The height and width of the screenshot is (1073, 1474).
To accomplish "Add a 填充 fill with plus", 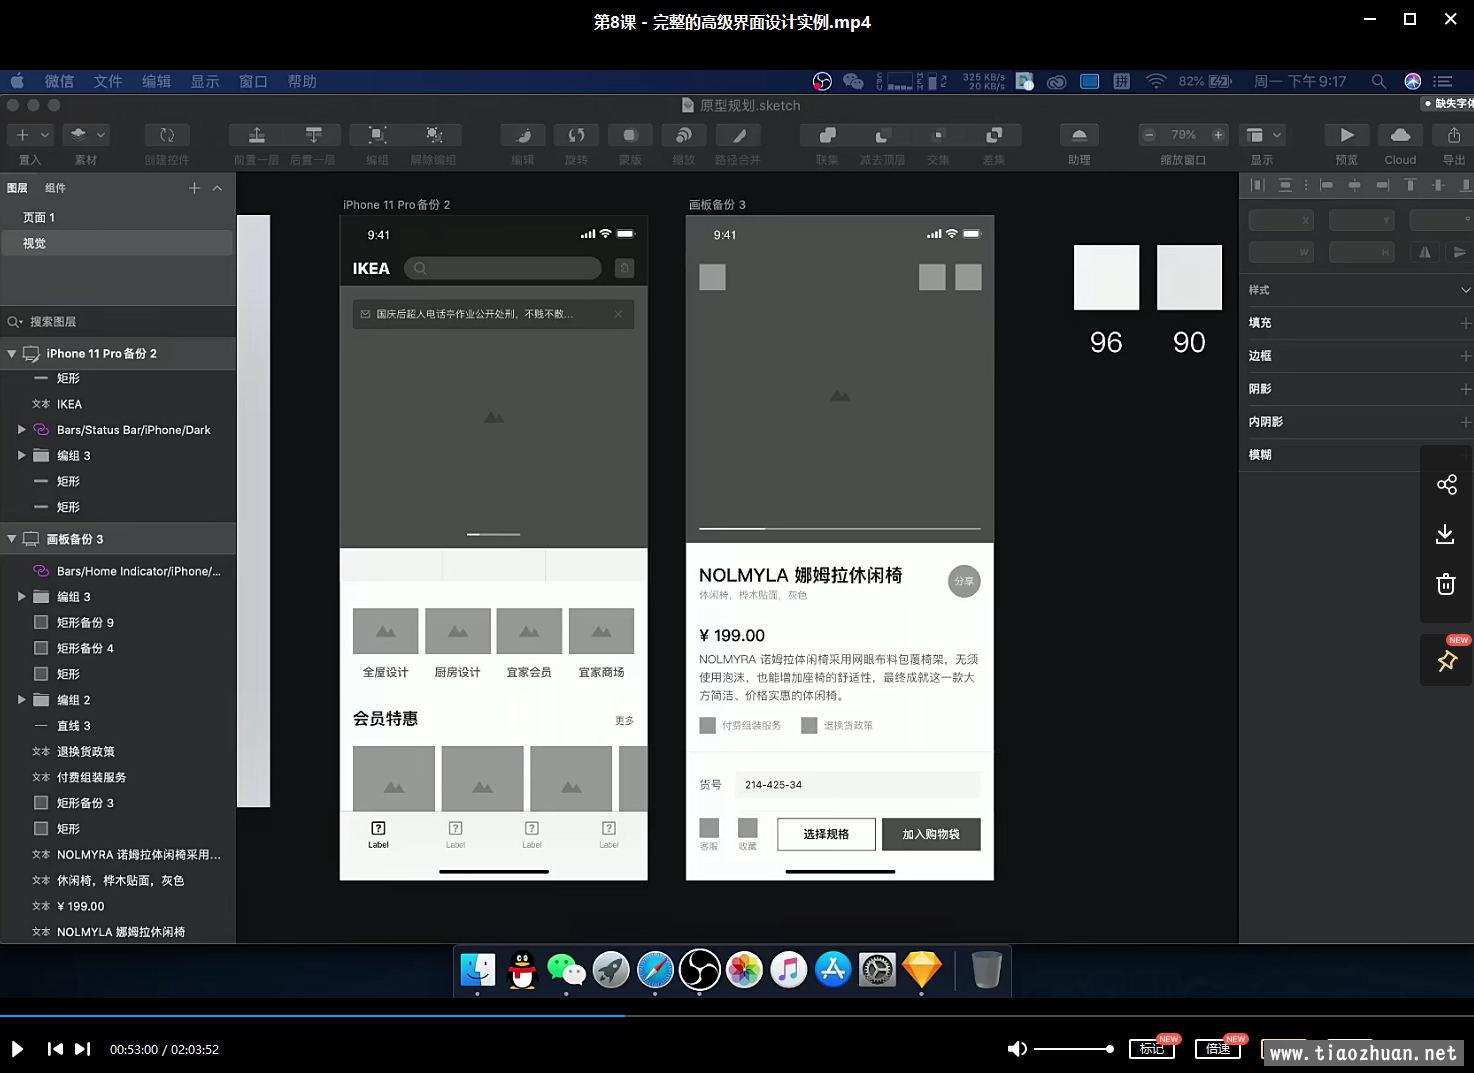I will 1465,323.
